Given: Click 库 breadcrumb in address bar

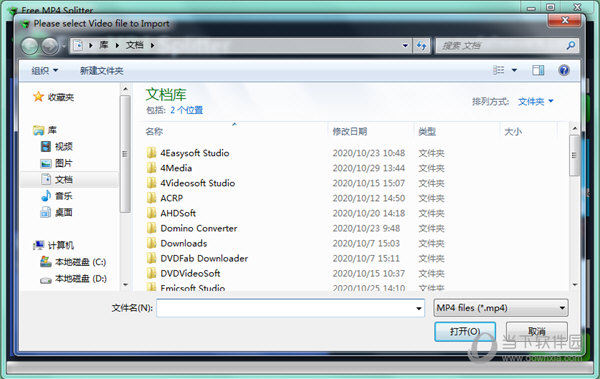Looking at the screenshot, I should click(103, 45).
